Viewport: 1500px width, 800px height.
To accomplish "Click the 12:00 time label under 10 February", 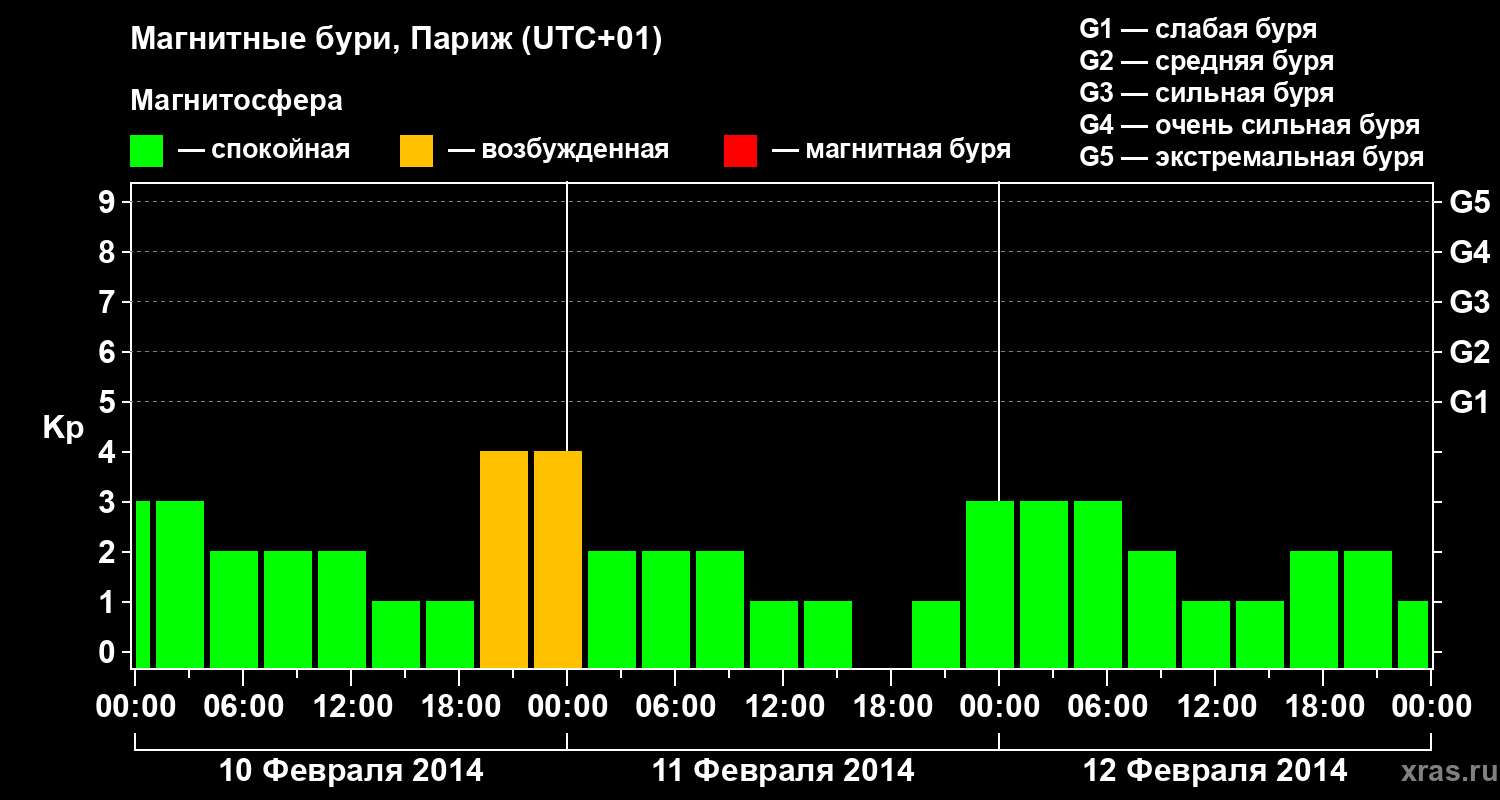I will click(351, 706).
